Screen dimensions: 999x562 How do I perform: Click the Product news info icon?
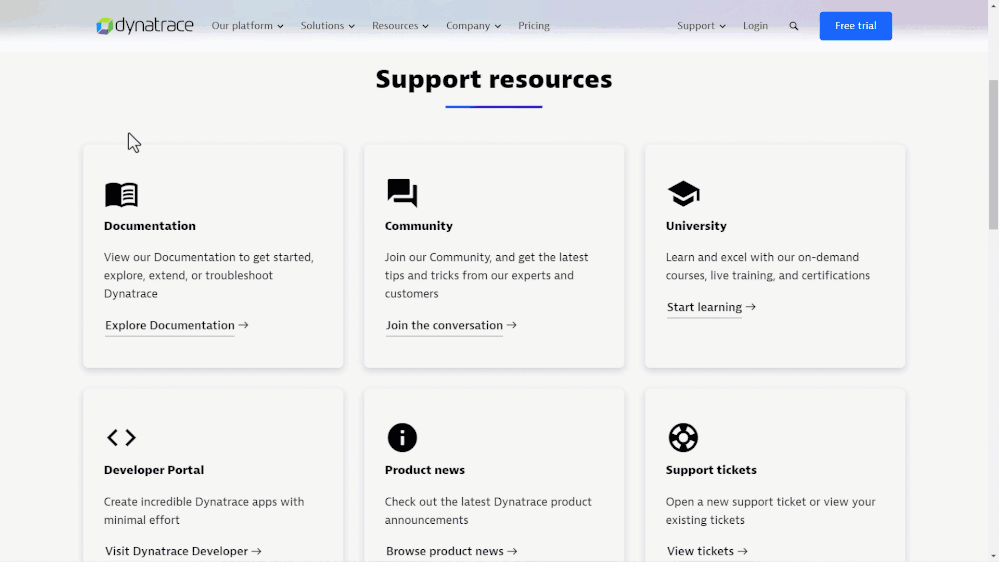[x=402, y=437]
